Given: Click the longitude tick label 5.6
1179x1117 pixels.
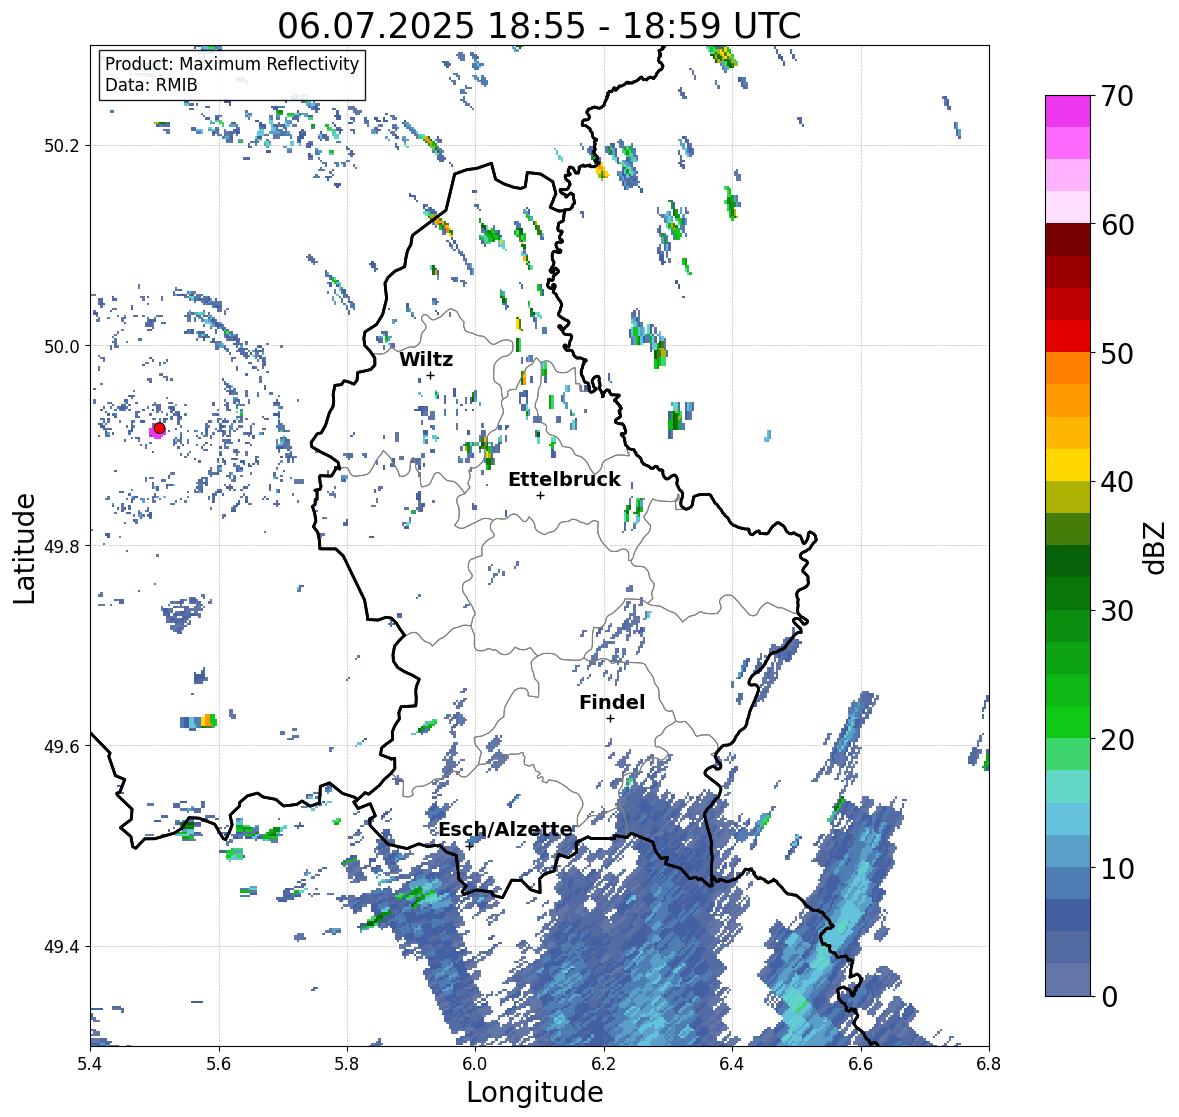Looking at the screenshot, I should coord(219,1063).
